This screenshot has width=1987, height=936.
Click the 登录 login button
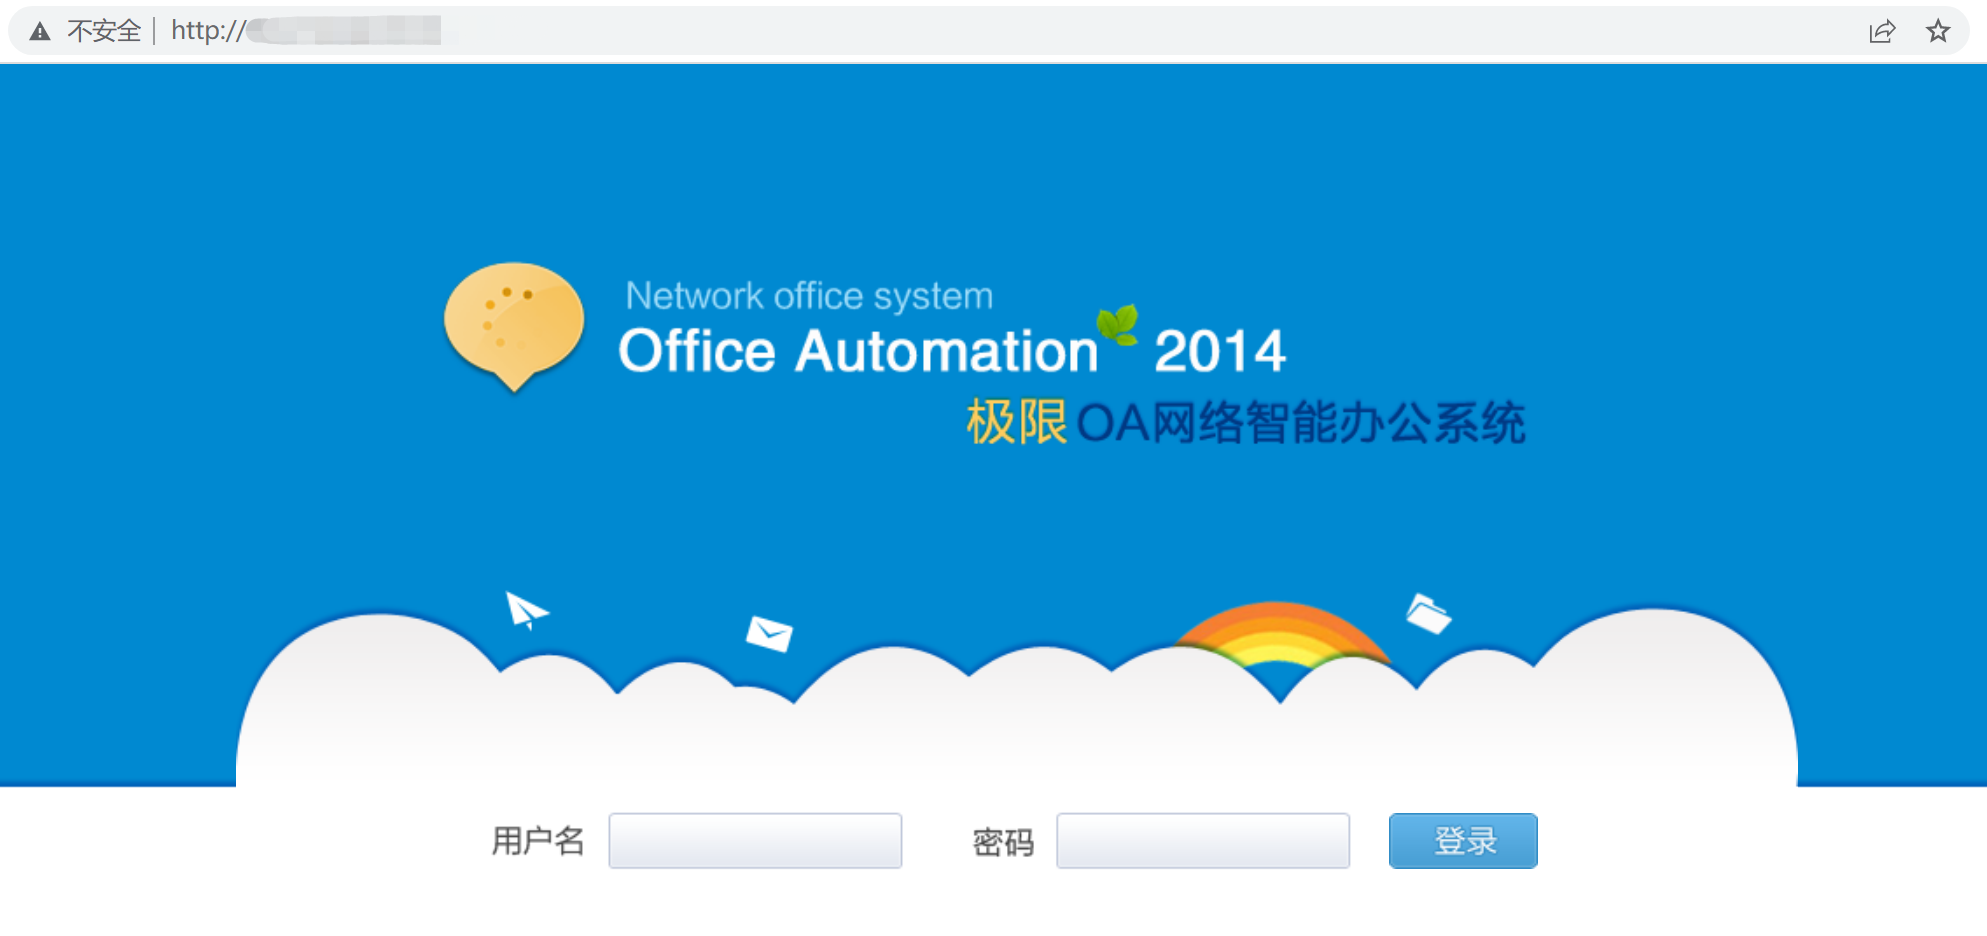click(x=1462, y=841)
